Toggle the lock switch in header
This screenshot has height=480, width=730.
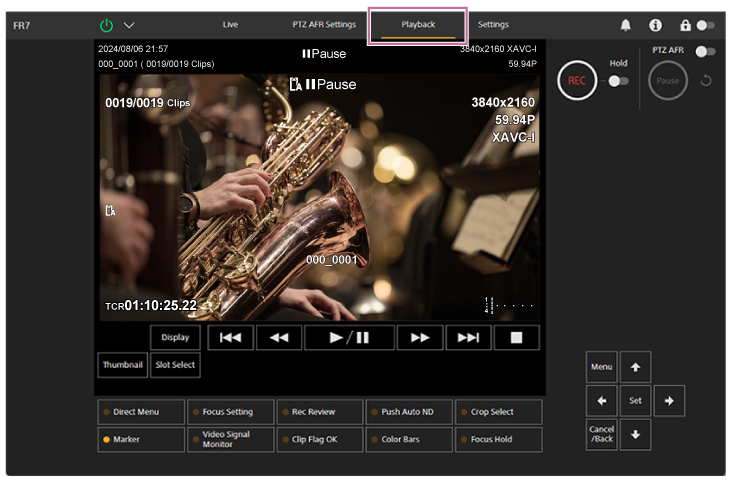click(706, 25)
